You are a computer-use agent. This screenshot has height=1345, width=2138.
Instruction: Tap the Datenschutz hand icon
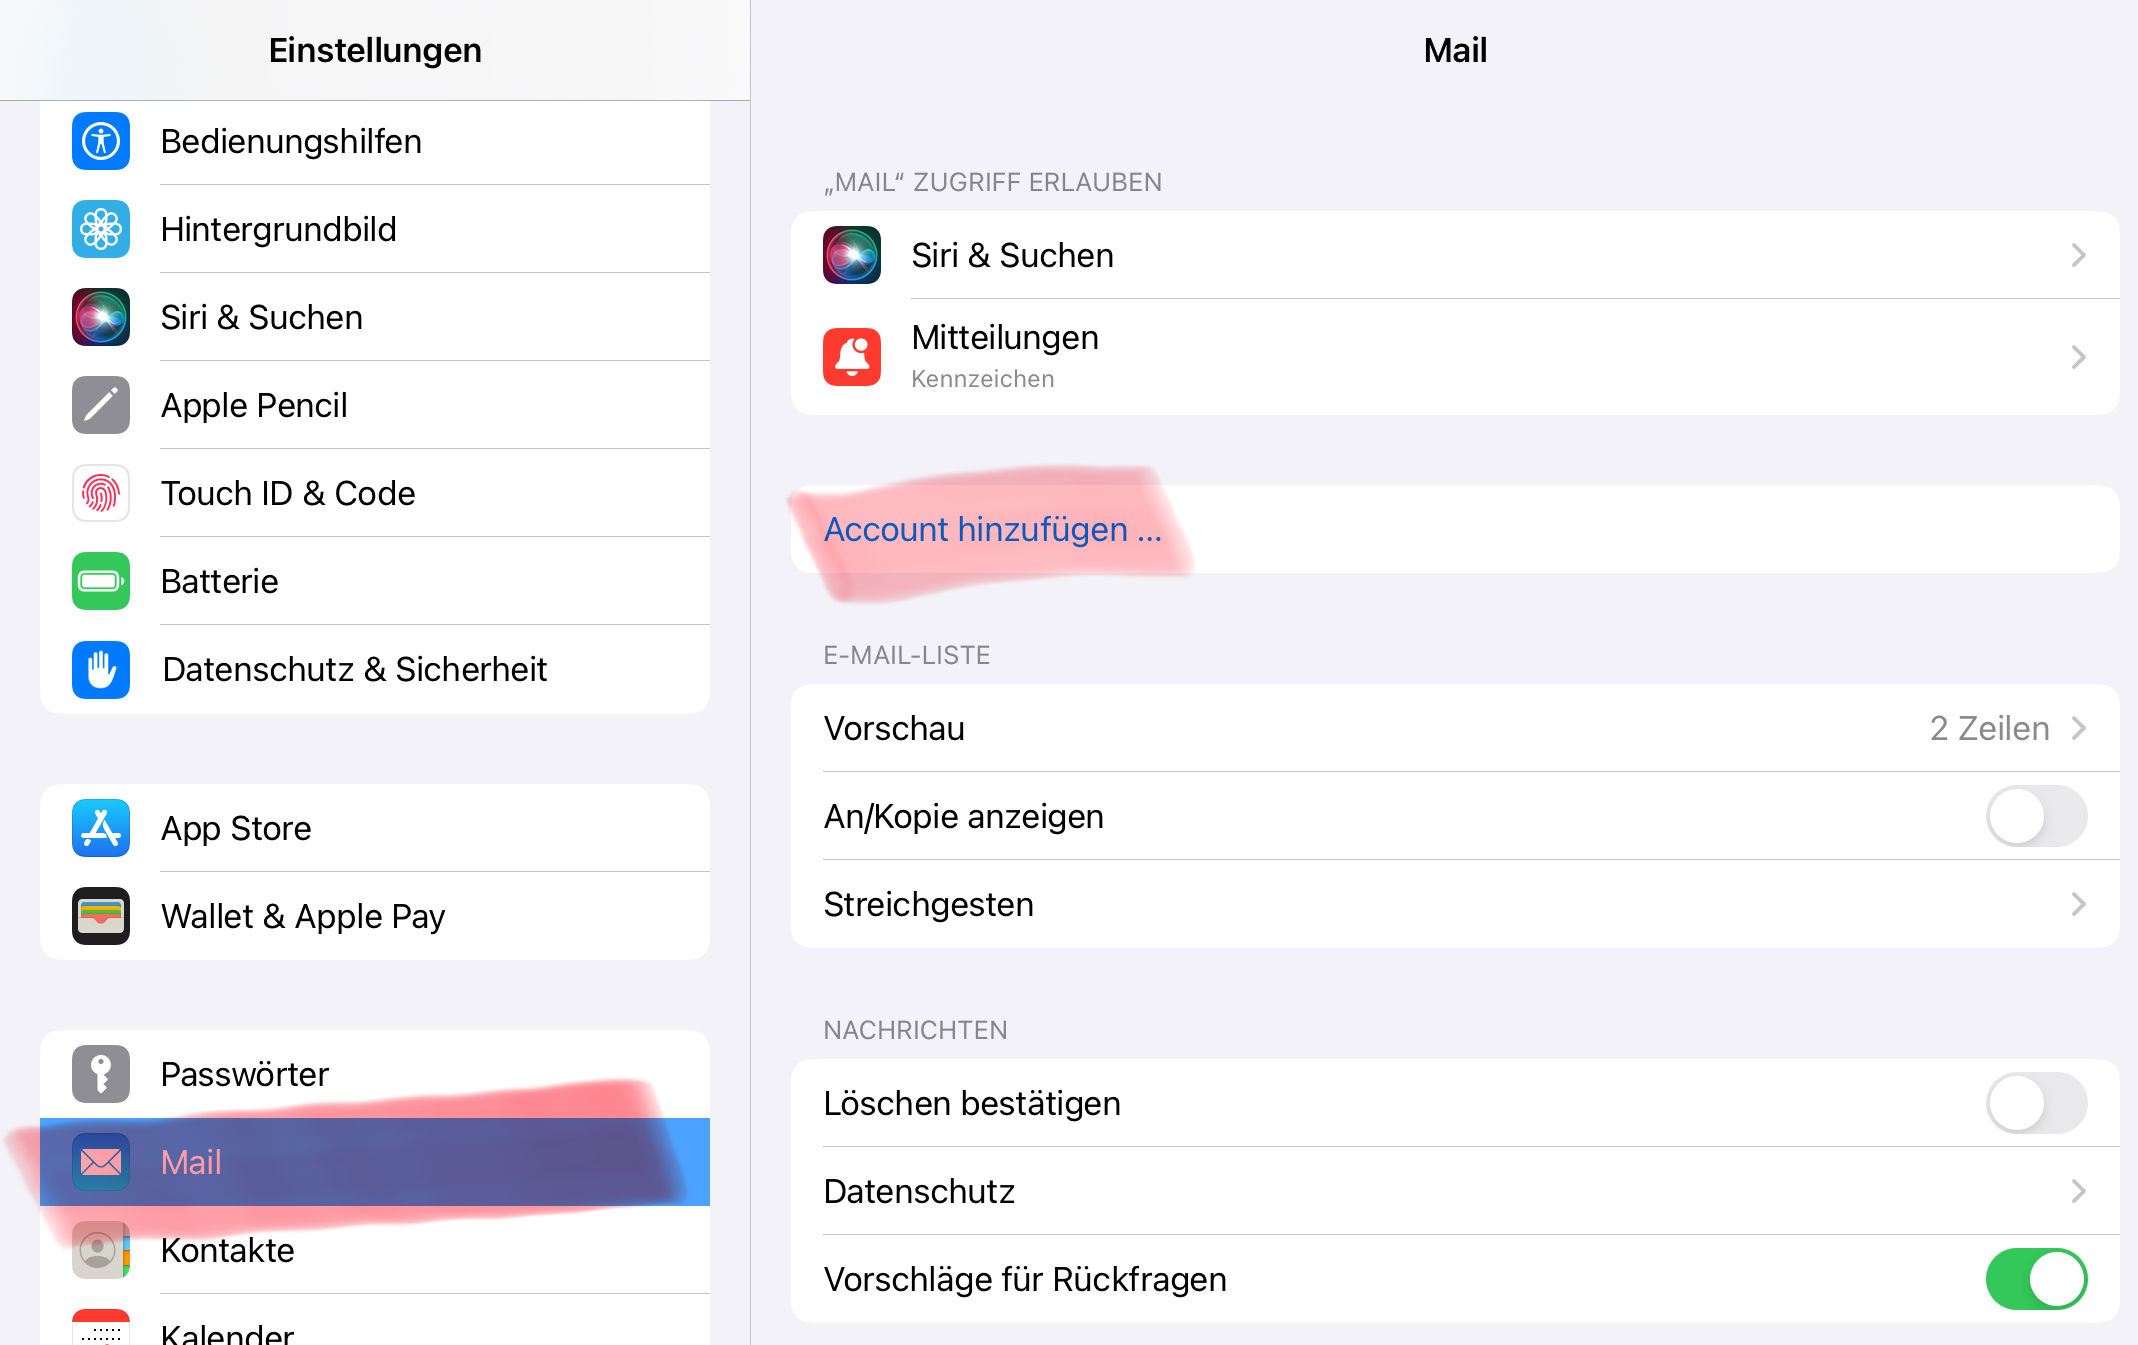pos(101,669)
